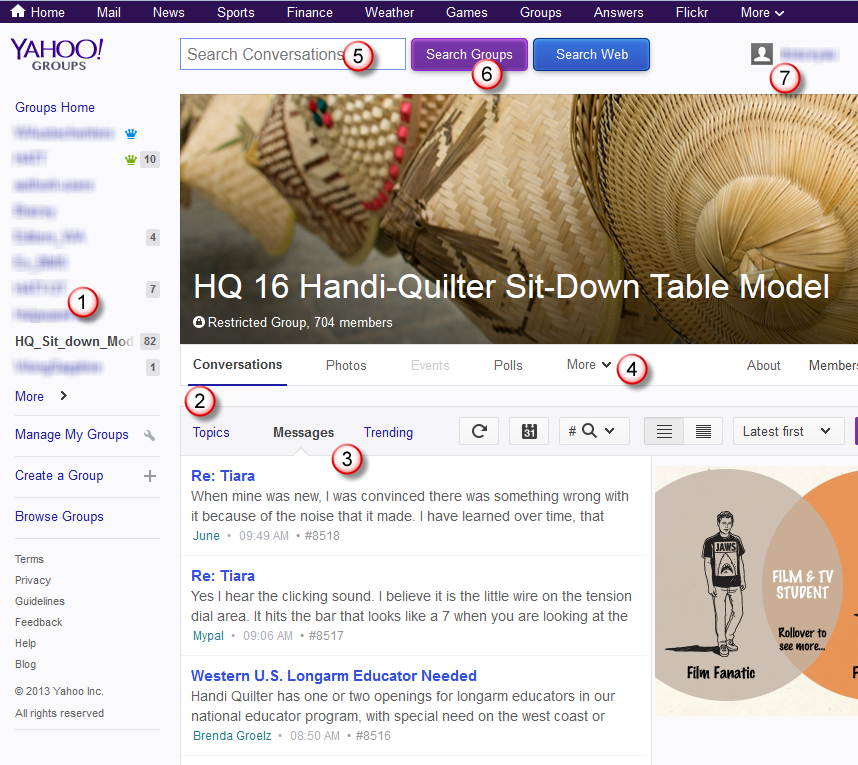Click the Create a Group link
This screenshot has height=765, width=858.
coord(59,476)
